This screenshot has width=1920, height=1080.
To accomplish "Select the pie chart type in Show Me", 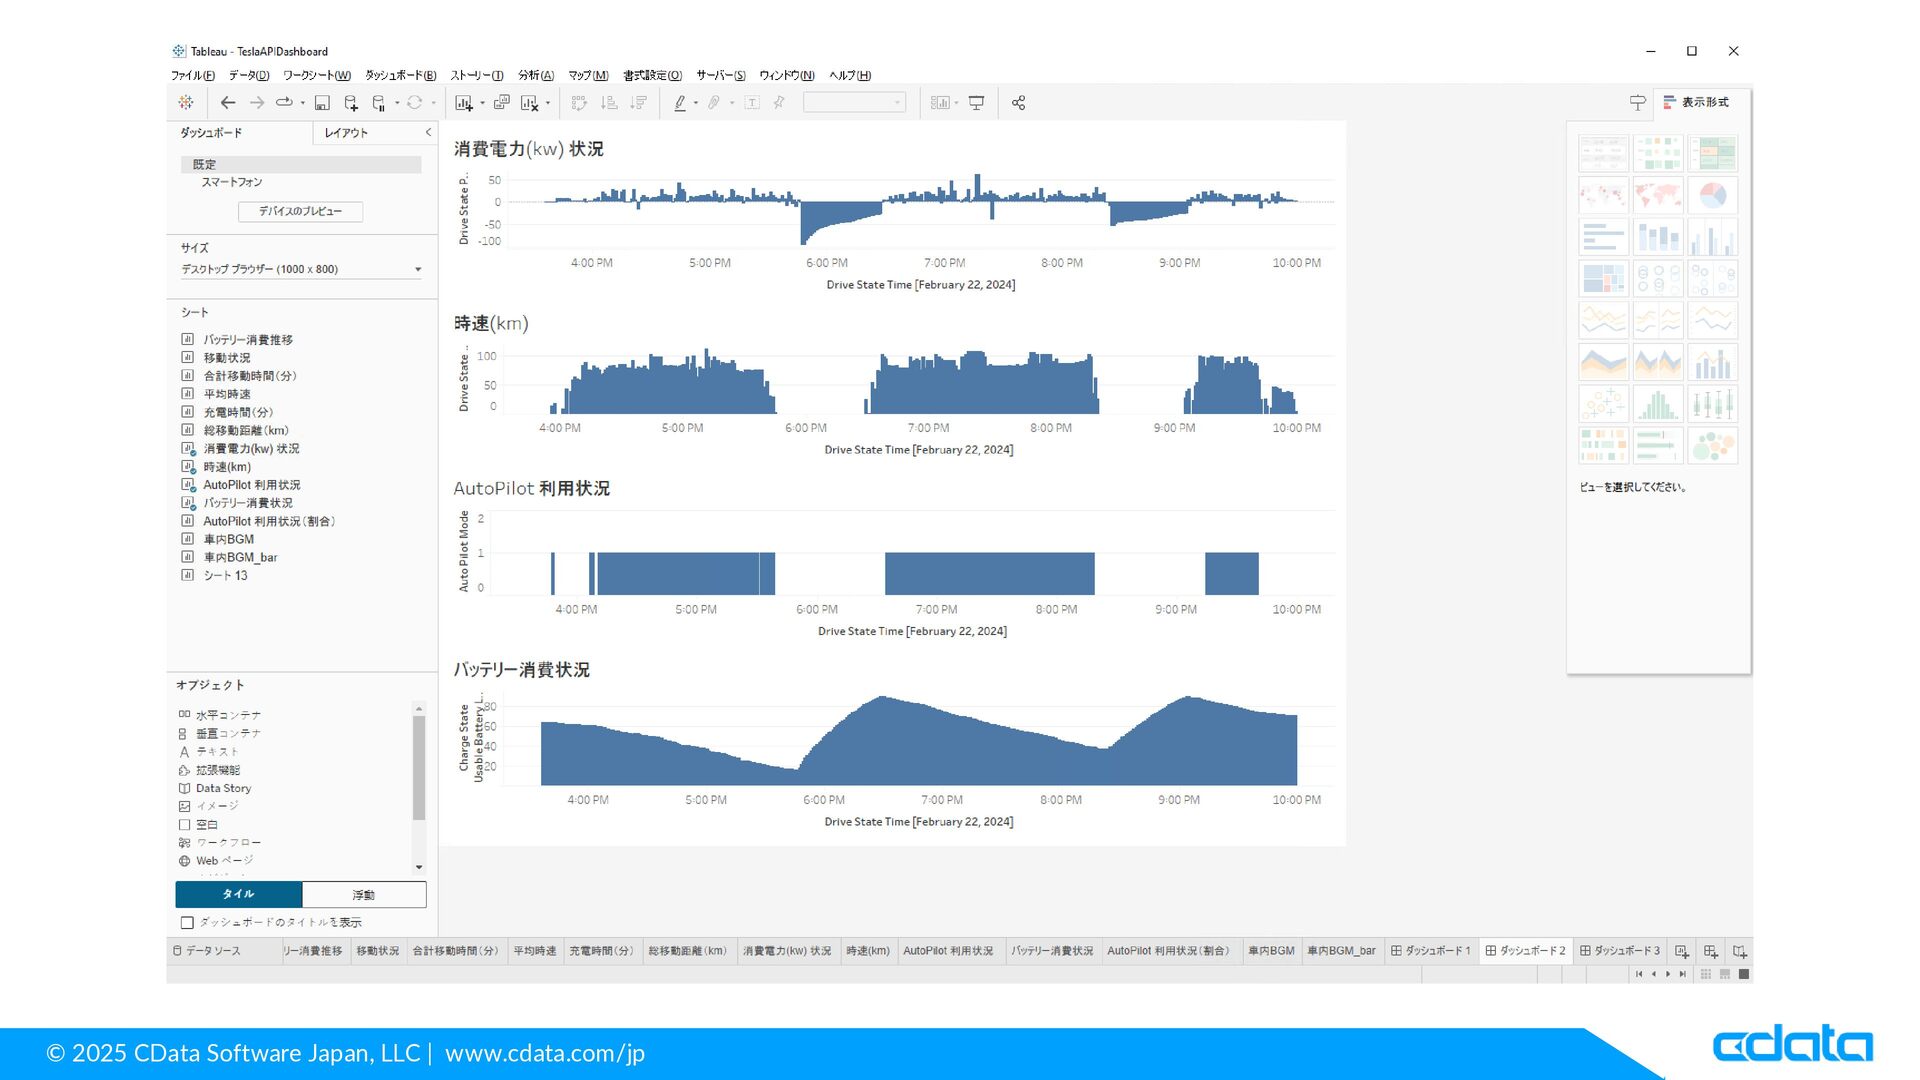I will (1712, 195).
